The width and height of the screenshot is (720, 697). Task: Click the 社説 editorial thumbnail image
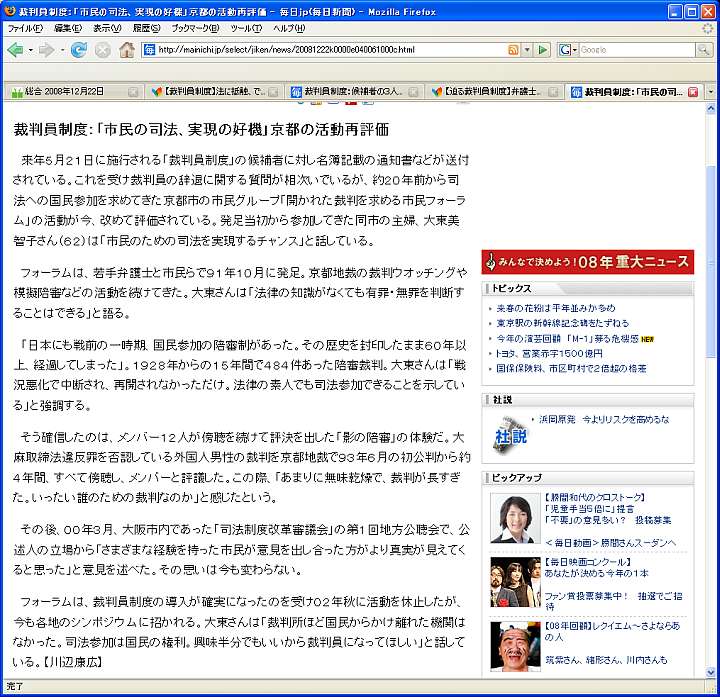(x=510, y=434)
